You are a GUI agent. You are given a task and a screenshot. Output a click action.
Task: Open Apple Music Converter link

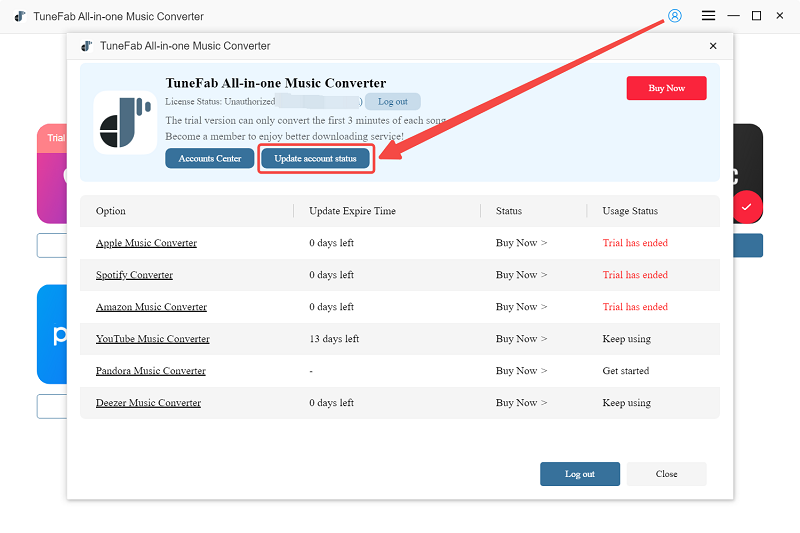146,243
